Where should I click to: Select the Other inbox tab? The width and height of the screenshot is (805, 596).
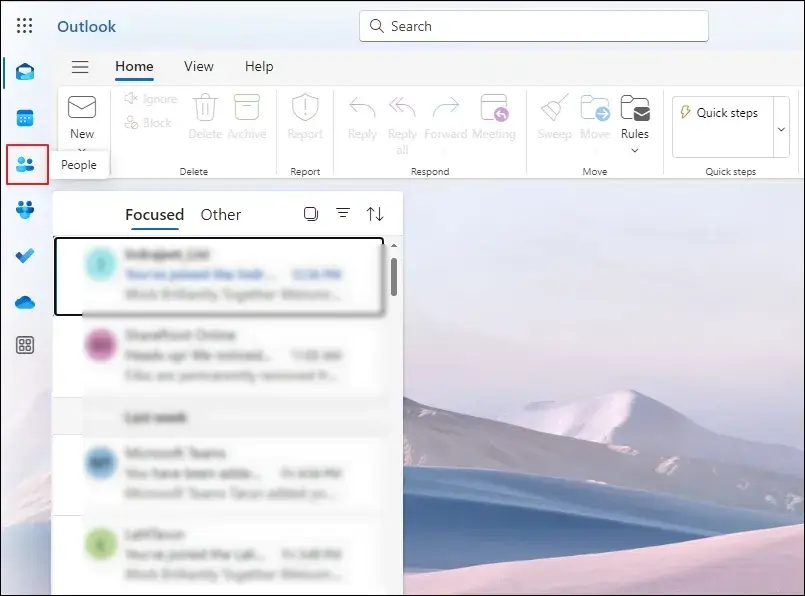pos(221,214)
